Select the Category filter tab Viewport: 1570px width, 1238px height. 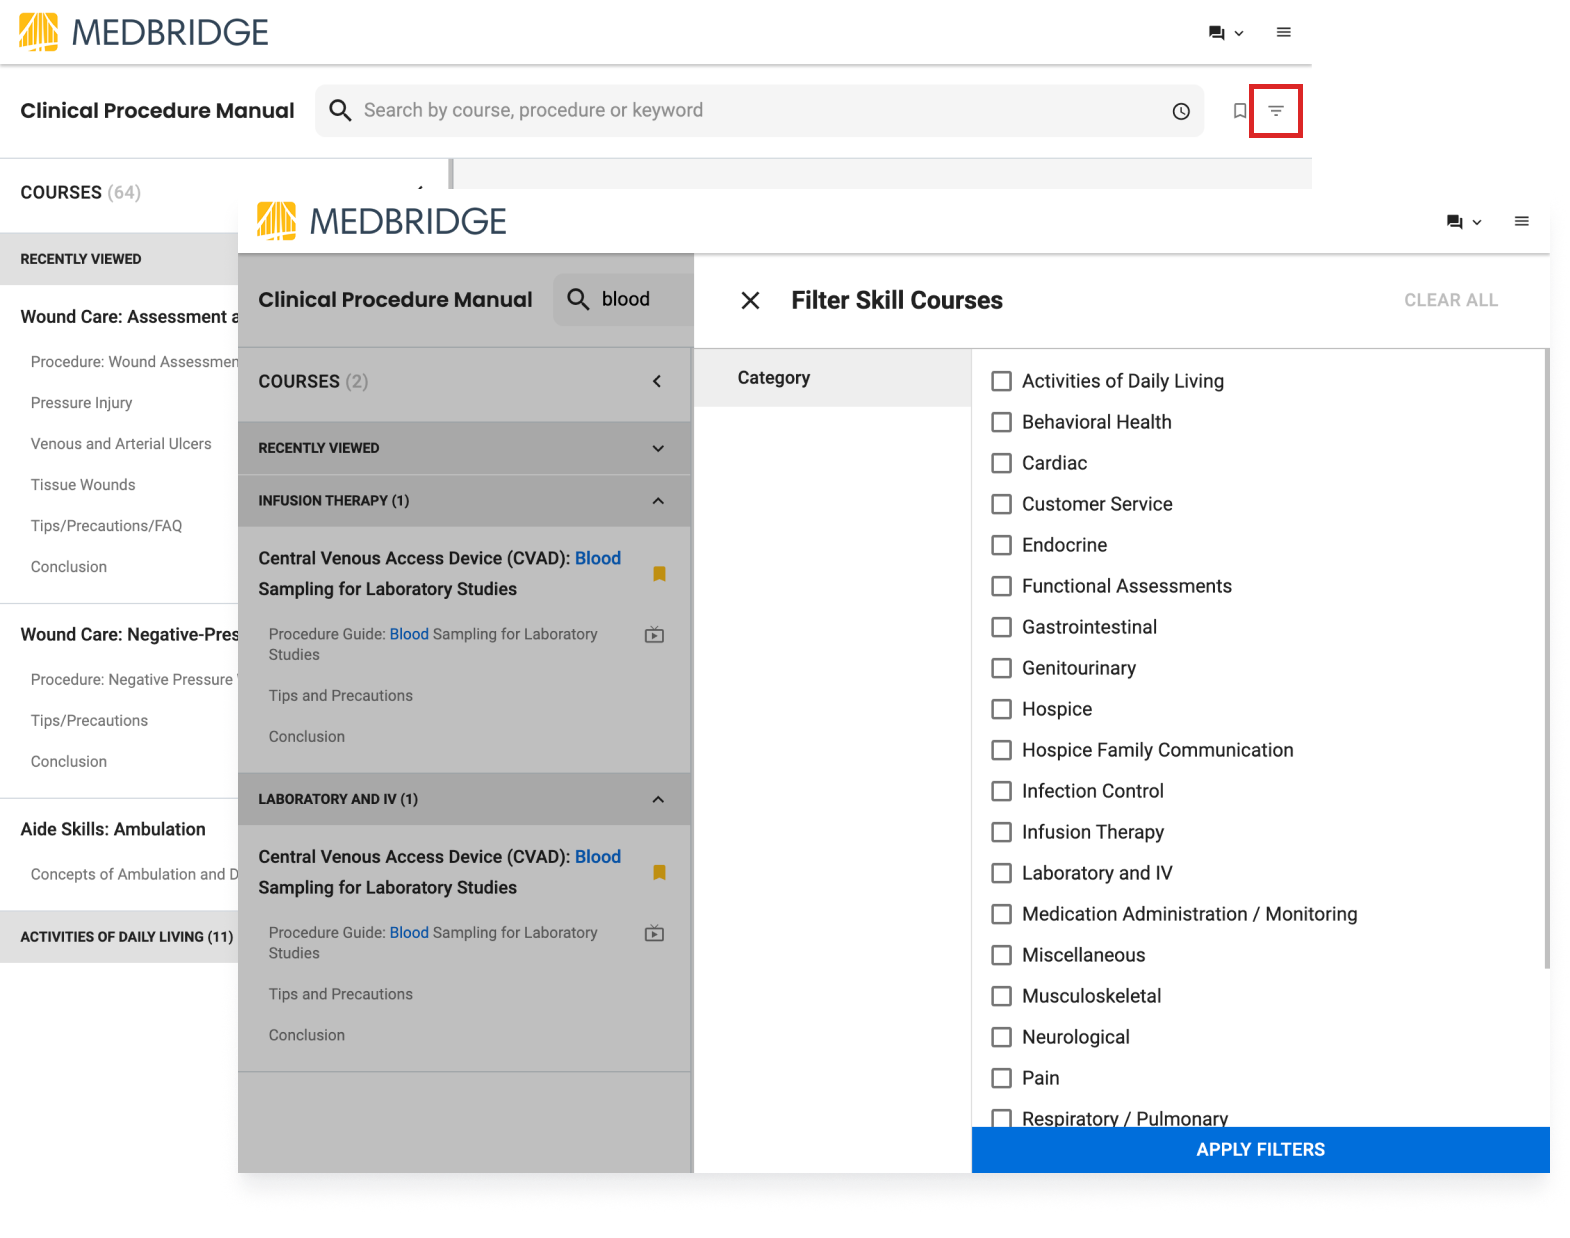(x=832, y=378)
